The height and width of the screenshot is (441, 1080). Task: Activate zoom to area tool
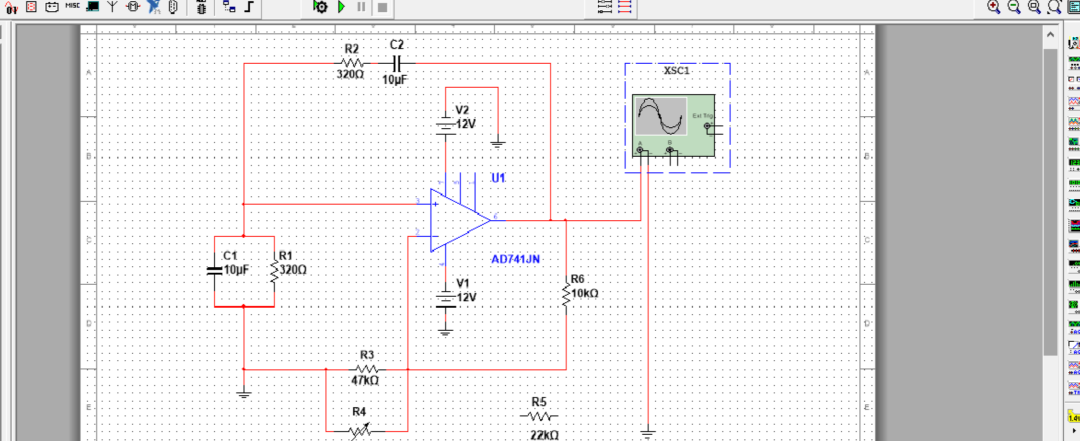tap(1035, 7)
